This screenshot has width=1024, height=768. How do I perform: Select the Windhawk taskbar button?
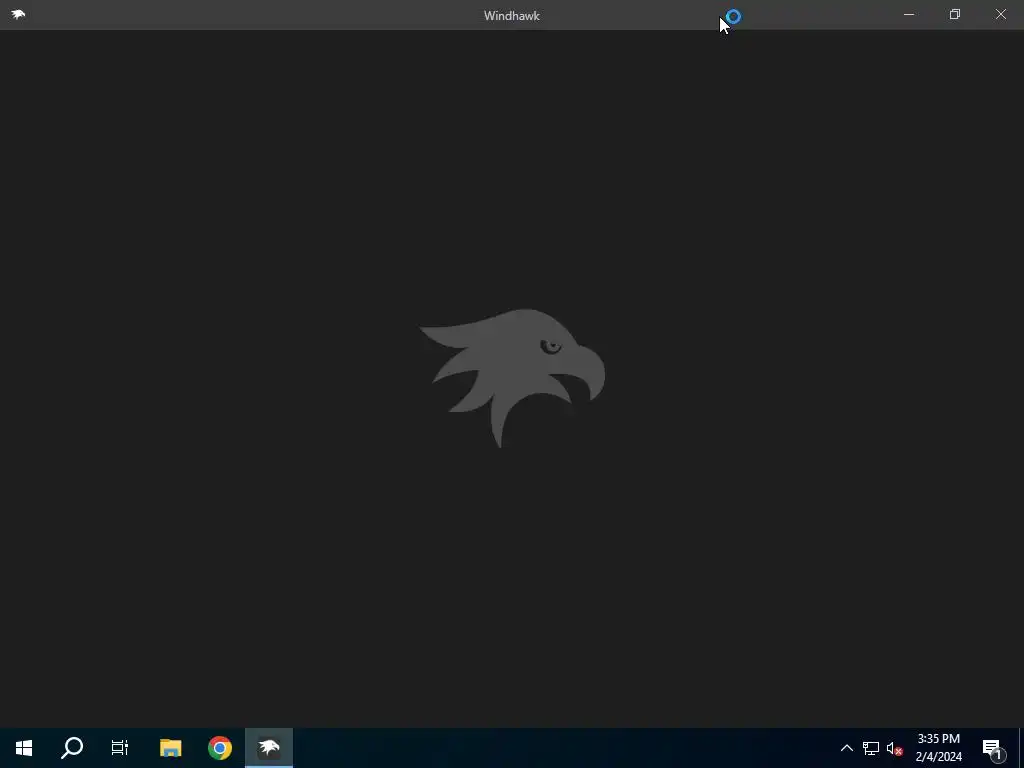269,748
